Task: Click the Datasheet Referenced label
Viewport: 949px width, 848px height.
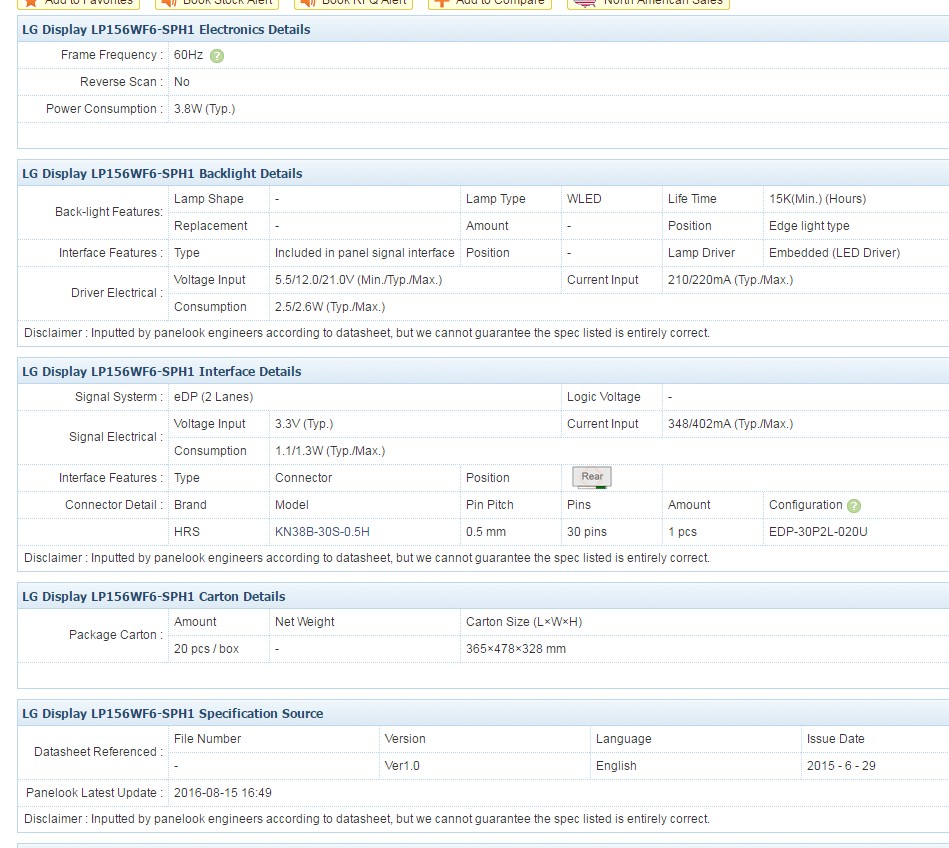Action: click(98, 752)
